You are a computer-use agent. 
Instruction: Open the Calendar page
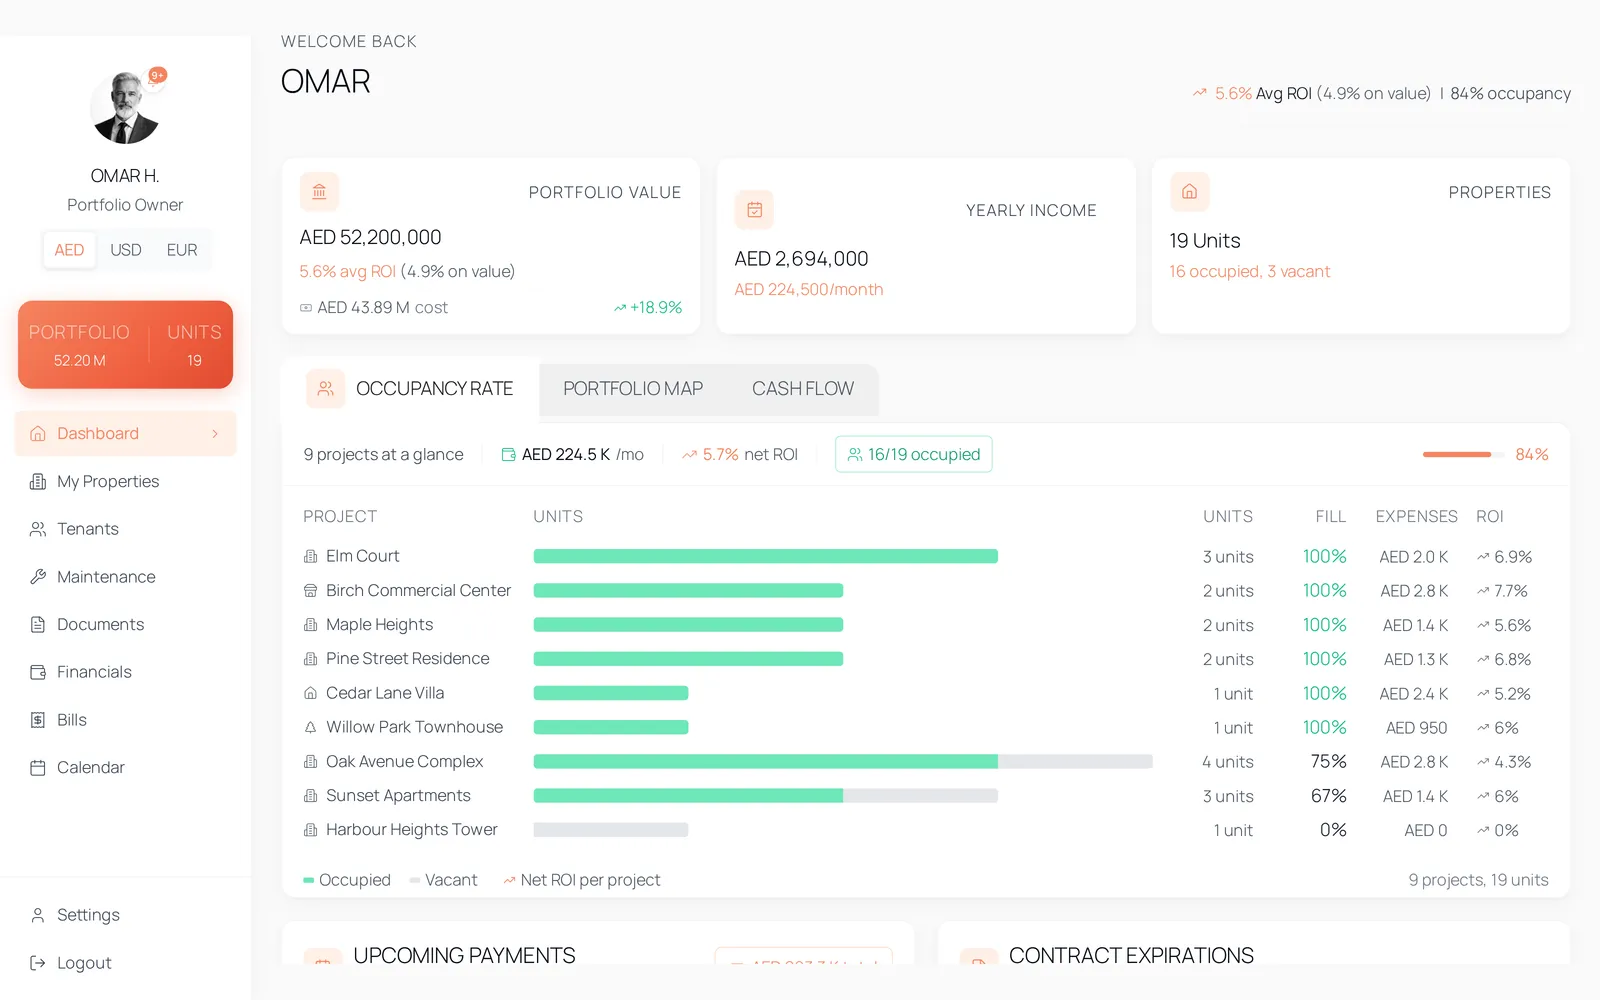(x=126, y=768)
